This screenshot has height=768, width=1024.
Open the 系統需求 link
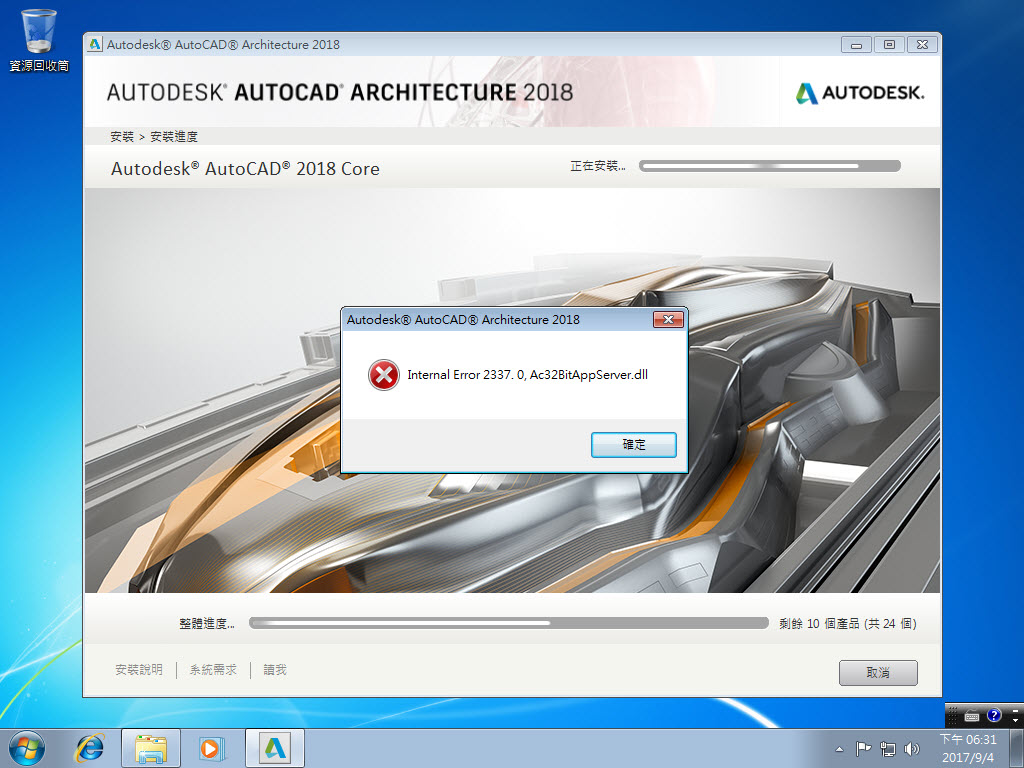pos(213,670)
